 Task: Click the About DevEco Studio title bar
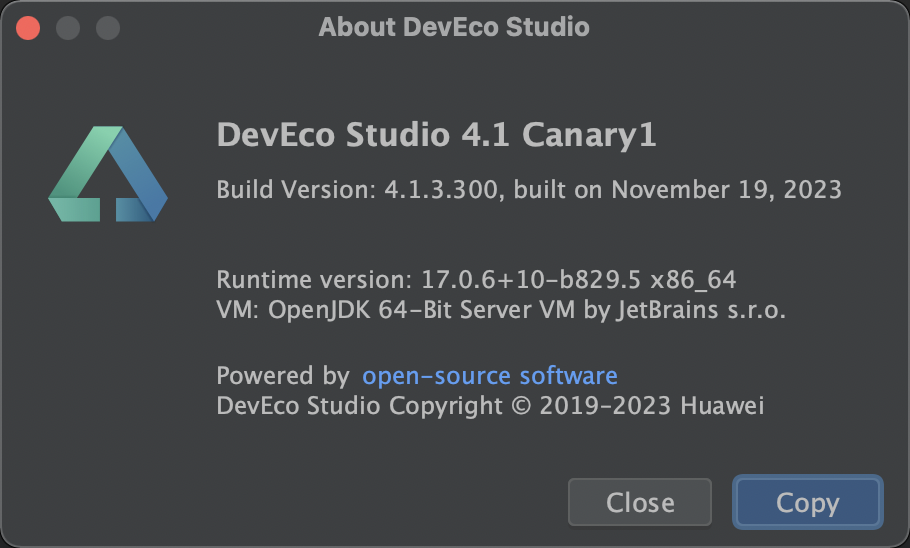pyautogui.click(x=454, y=27)
